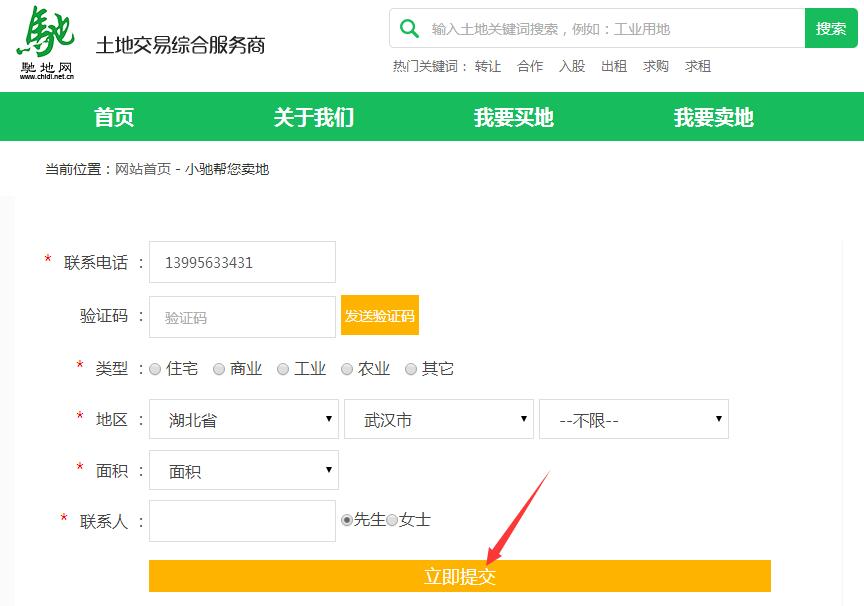Viewport: 864px width, 606px height.
Task: Select 工业 land type radio
Action: point(283,369)
